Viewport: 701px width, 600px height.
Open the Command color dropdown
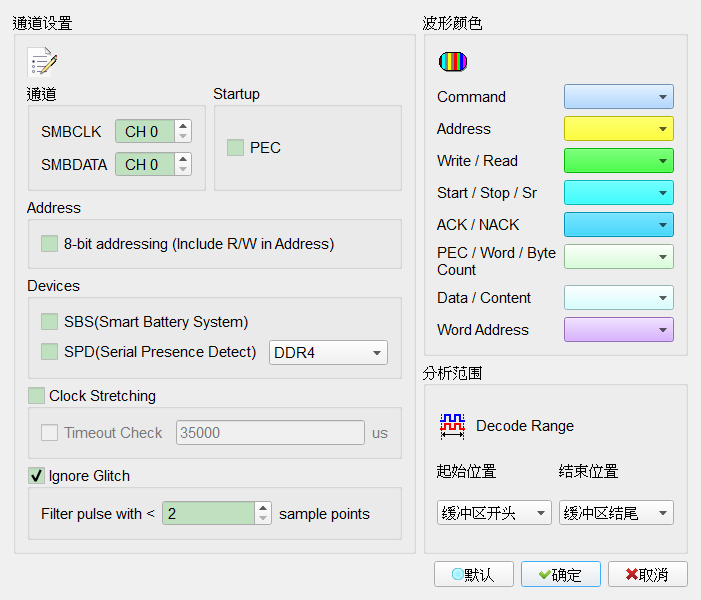(619, 97)
